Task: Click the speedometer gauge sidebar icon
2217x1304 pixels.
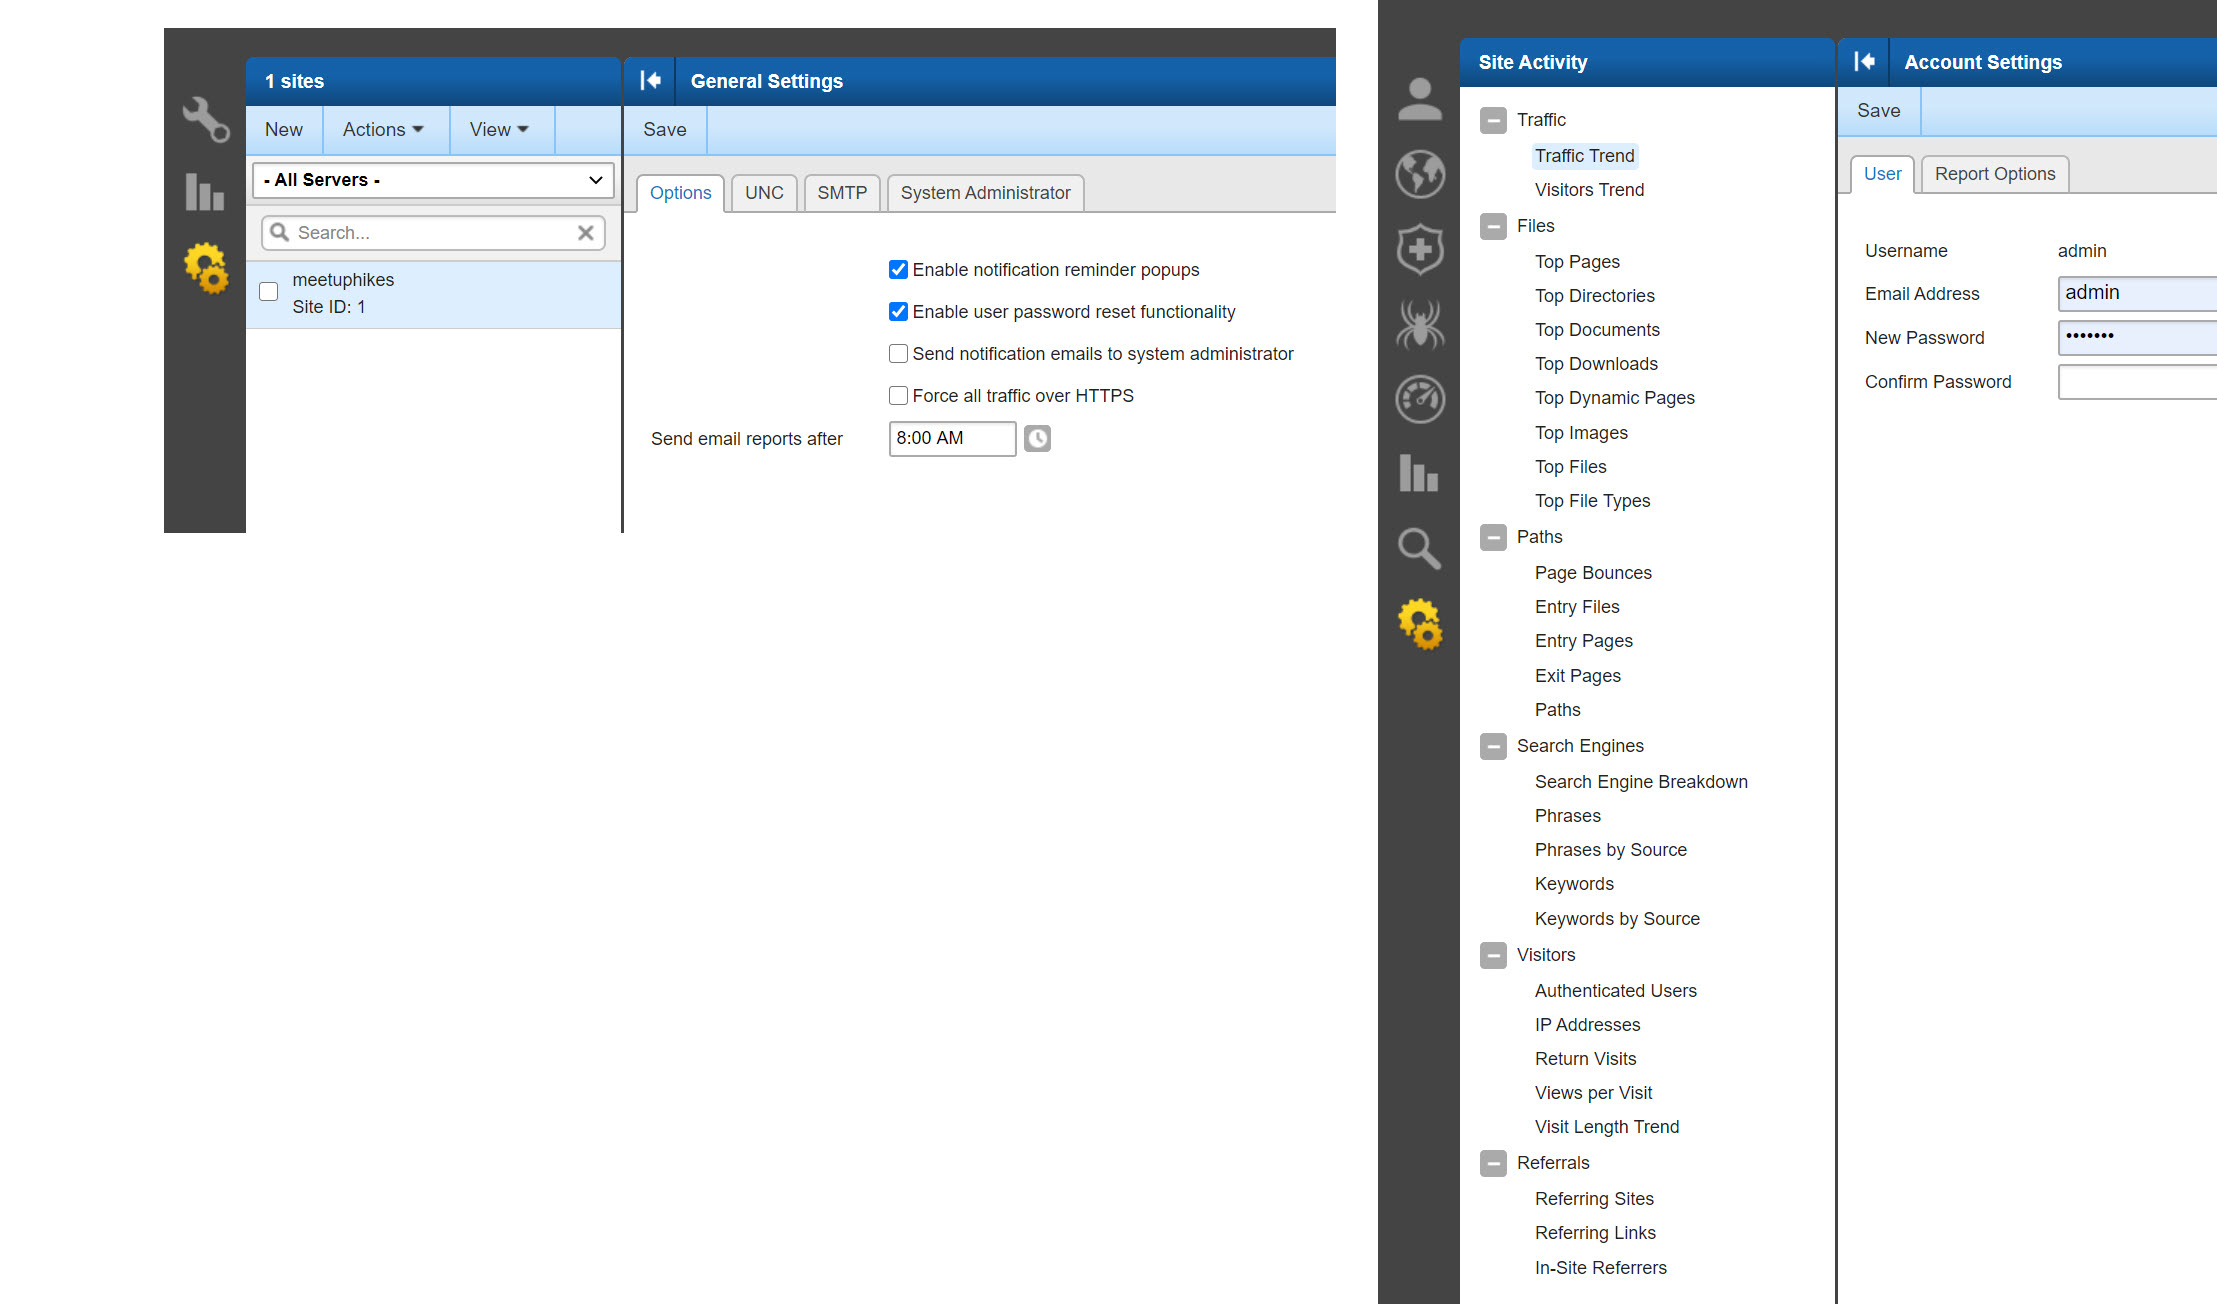Action: pos(1419,399)
